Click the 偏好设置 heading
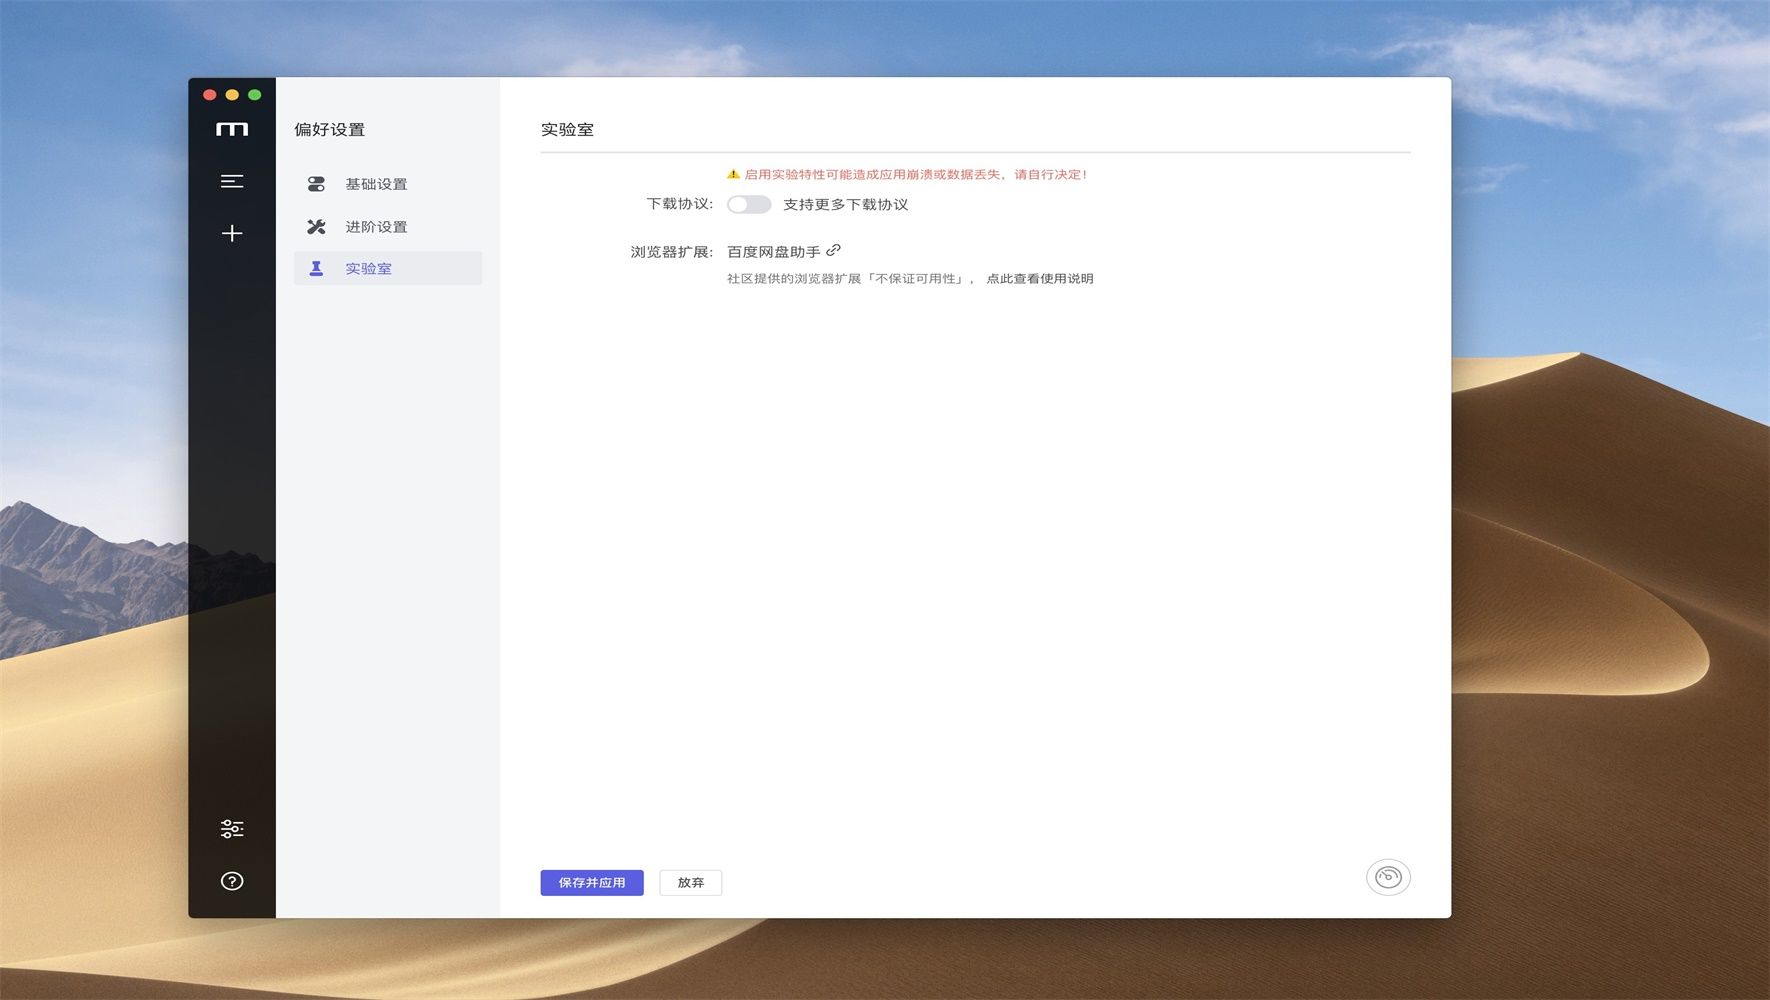The image size is (1770, 1000). pyautogui.click(x=330, y=130)
